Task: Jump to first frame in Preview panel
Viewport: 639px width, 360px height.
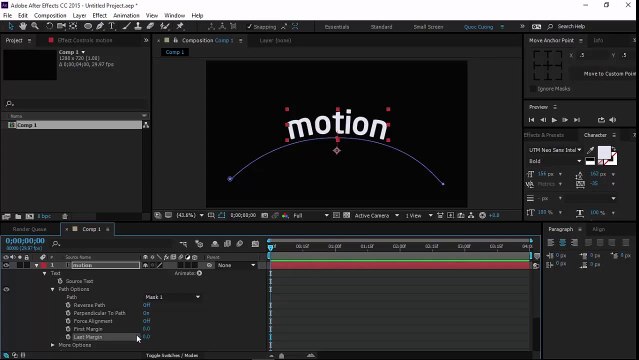Action: click(x=531, y=120)
